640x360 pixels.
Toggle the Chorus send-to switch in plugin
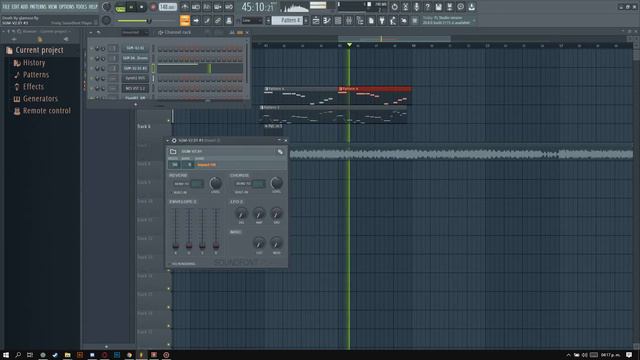pos(259,184)
